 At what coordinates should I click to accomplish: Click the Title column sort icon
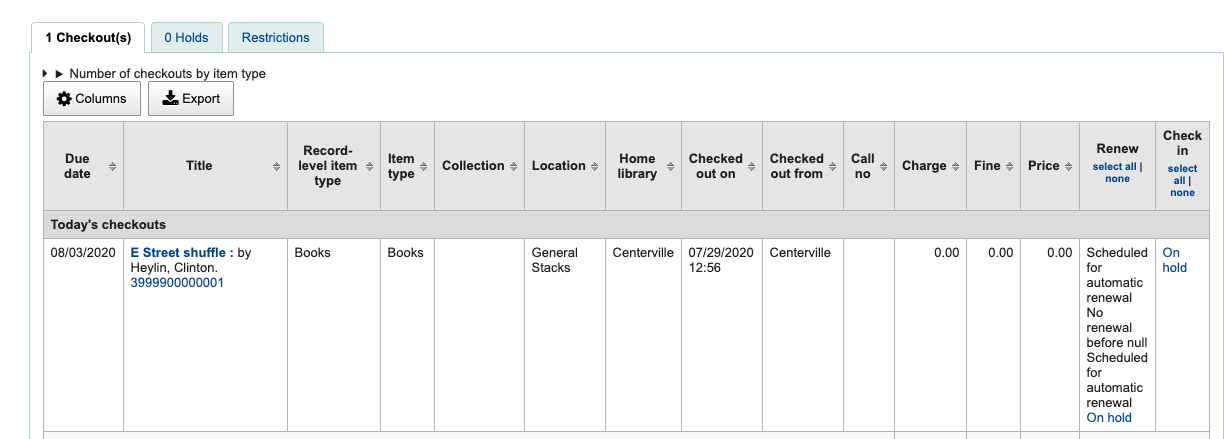(x=276, y=166)
